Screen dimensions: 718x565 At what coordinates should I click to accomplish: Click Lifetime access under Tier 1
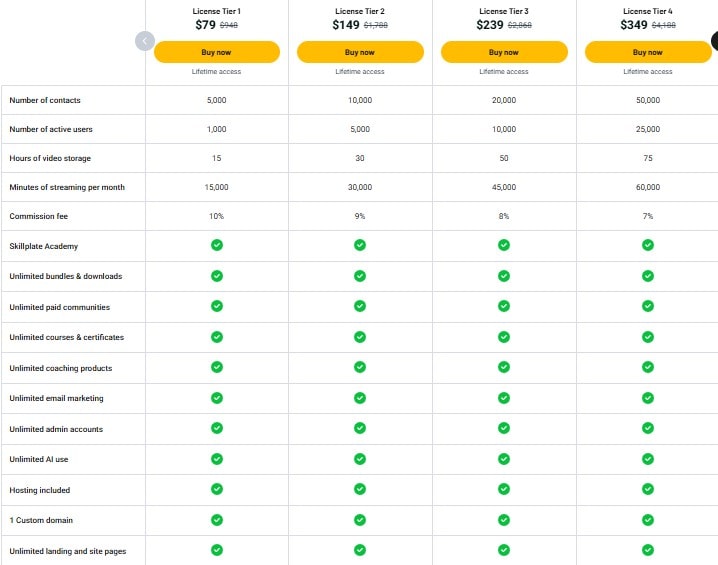pos(217,71)
